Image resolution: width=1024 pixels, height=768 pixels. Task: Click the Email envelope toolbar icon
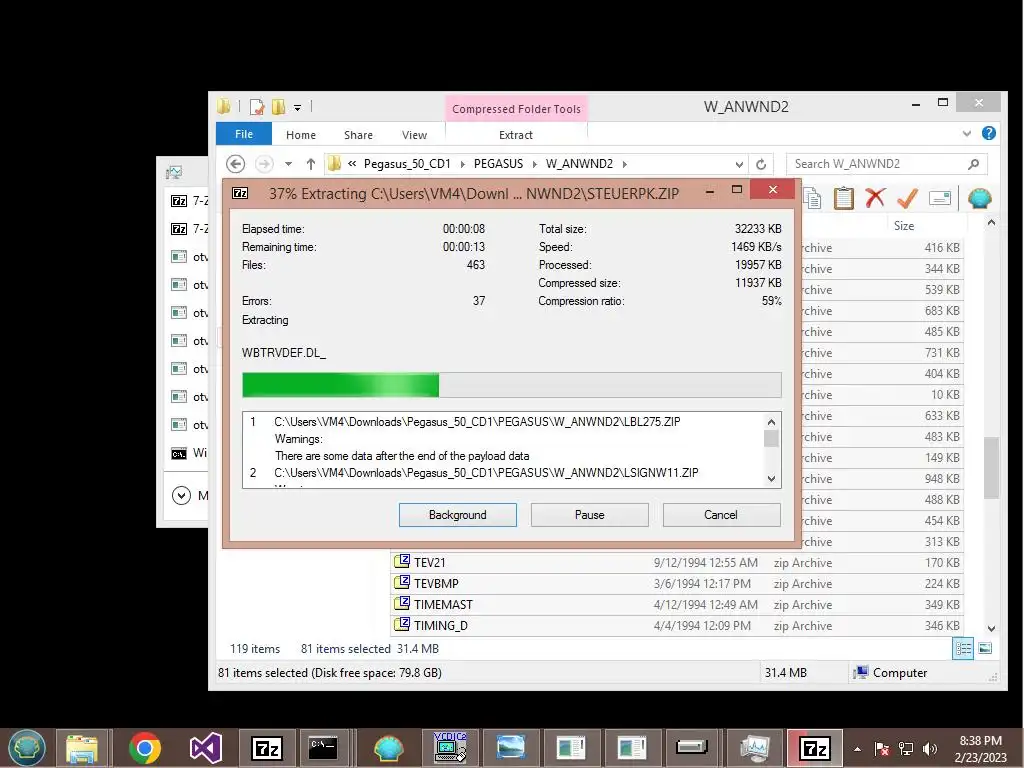point(940,198)
